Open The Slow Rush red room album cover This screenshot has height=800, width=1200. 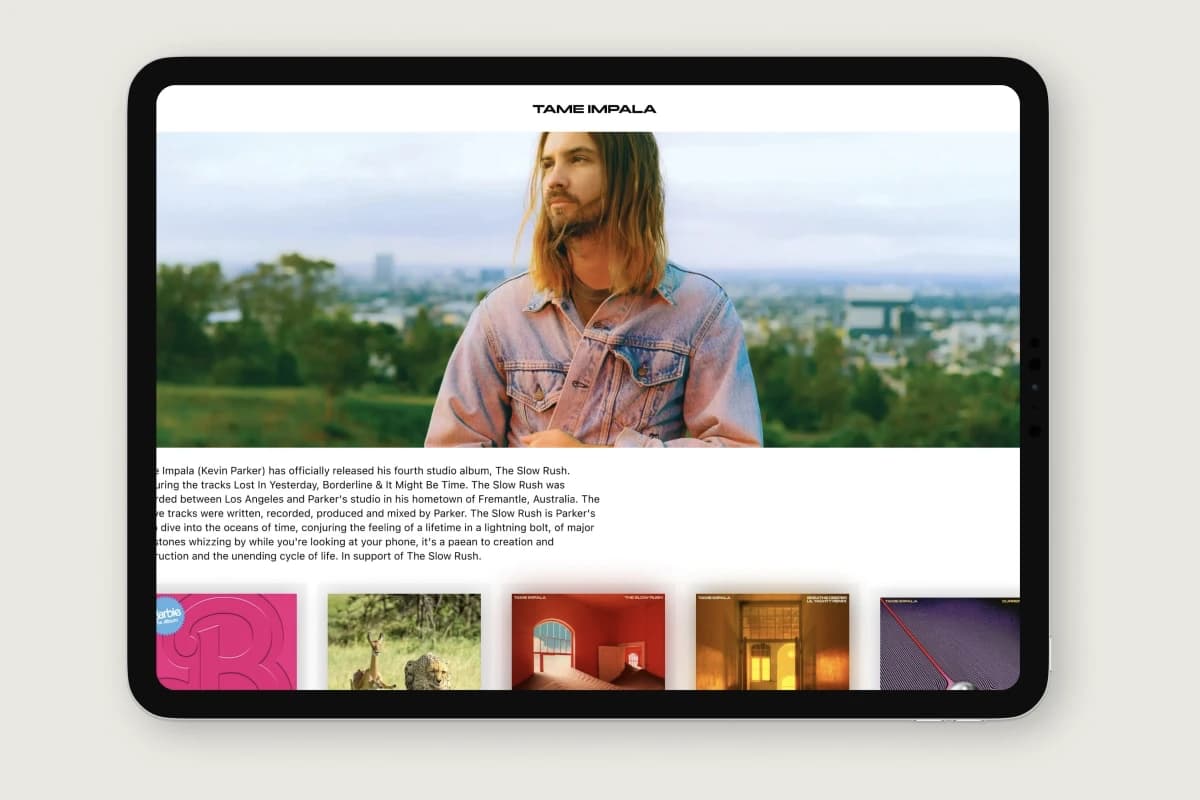pos(588,642)
